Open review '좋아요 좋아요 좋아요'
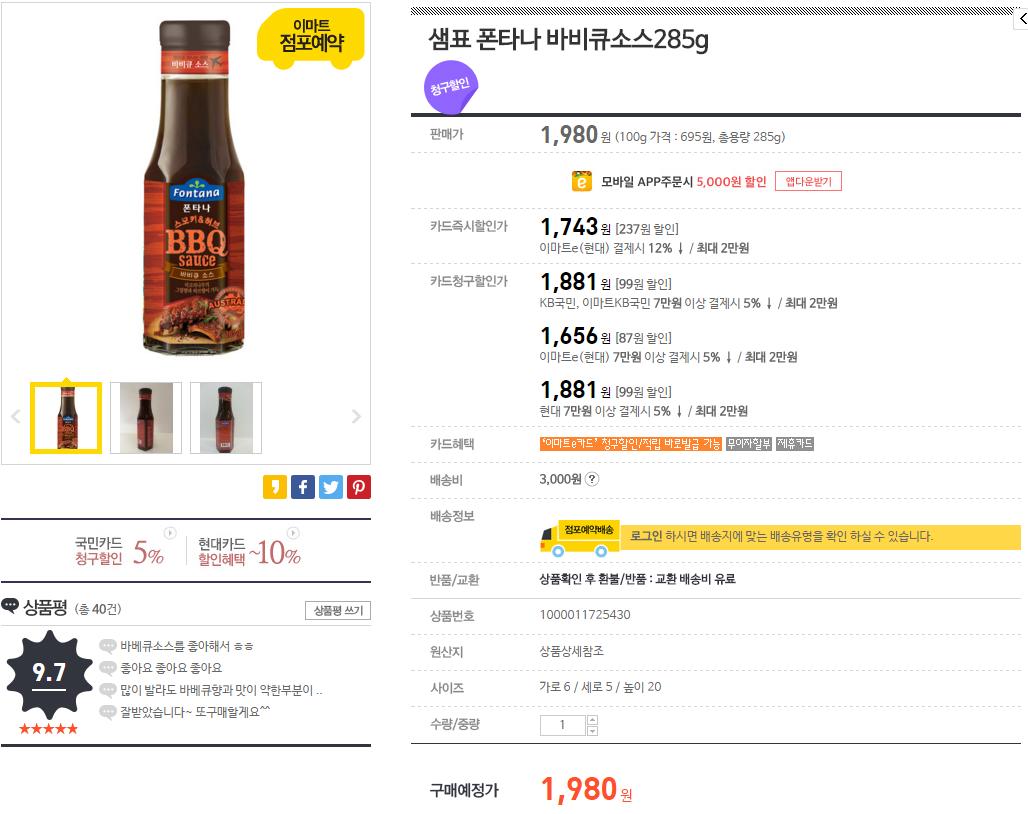This screenshot has width=1028, height=814. (171, 668)
